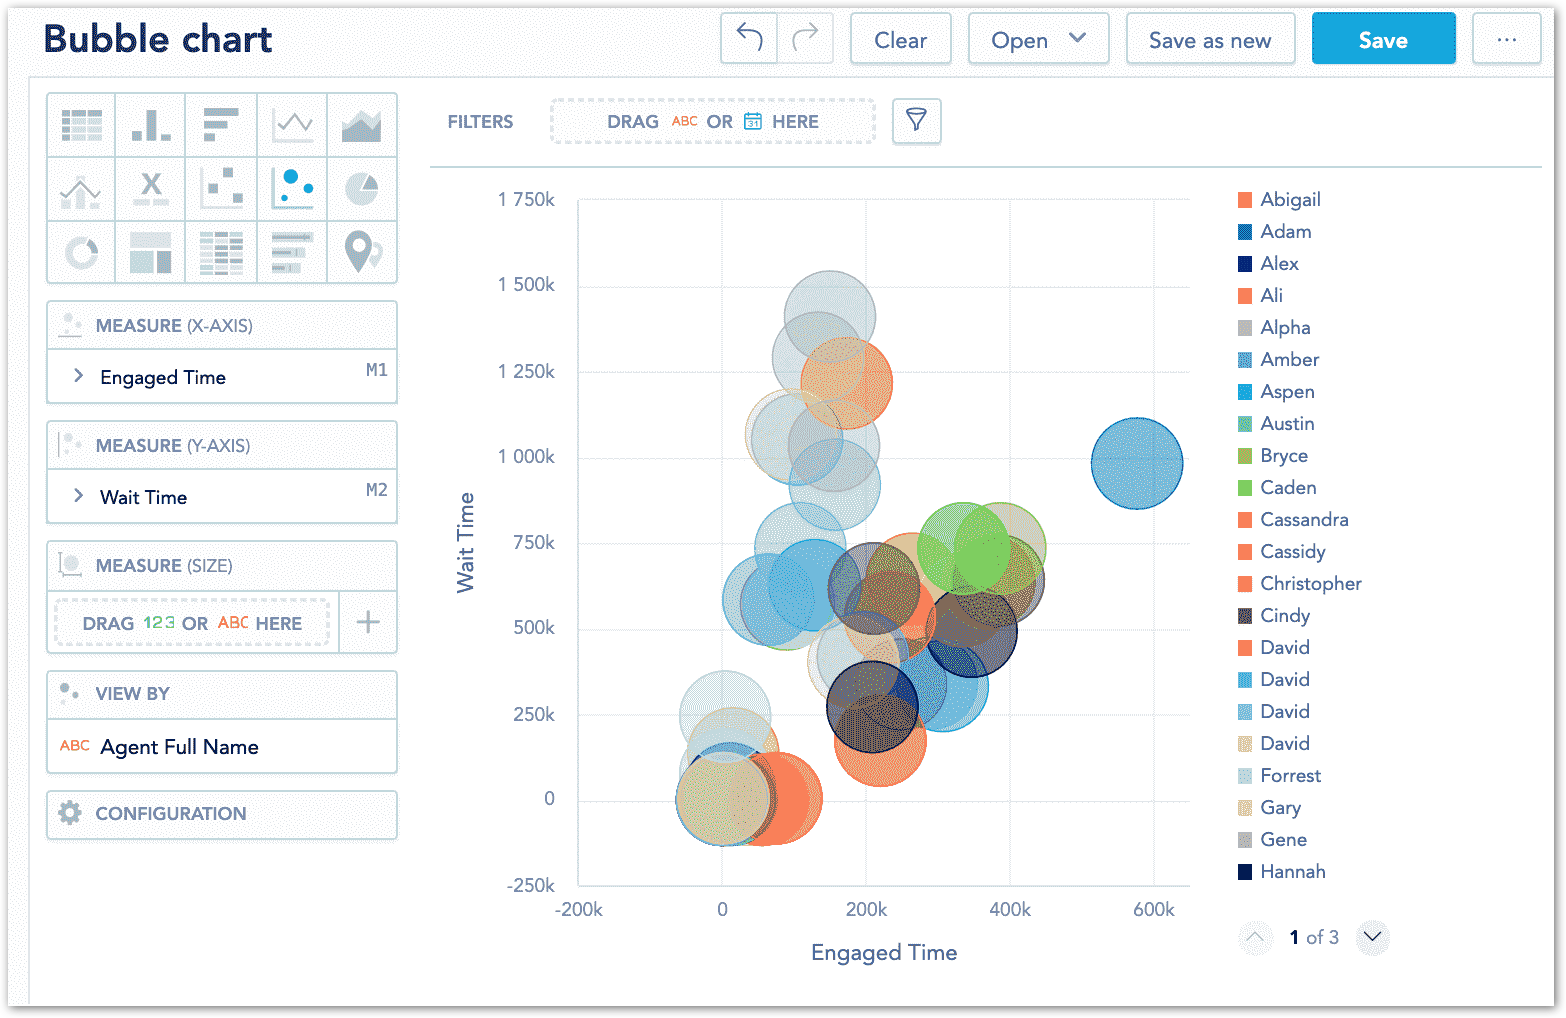The width and height of the screenshot is (1566, 1018).
Task: Open the Open chart dropdown
Action: pyautogui.click(x=1039, y=39)
